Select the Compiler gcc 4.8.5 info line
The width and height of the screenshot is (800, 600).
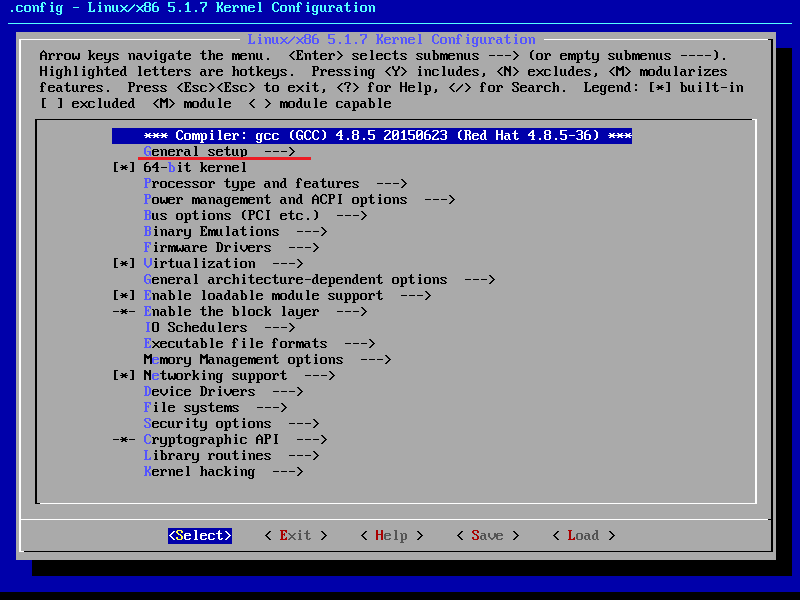click(372, 136)
